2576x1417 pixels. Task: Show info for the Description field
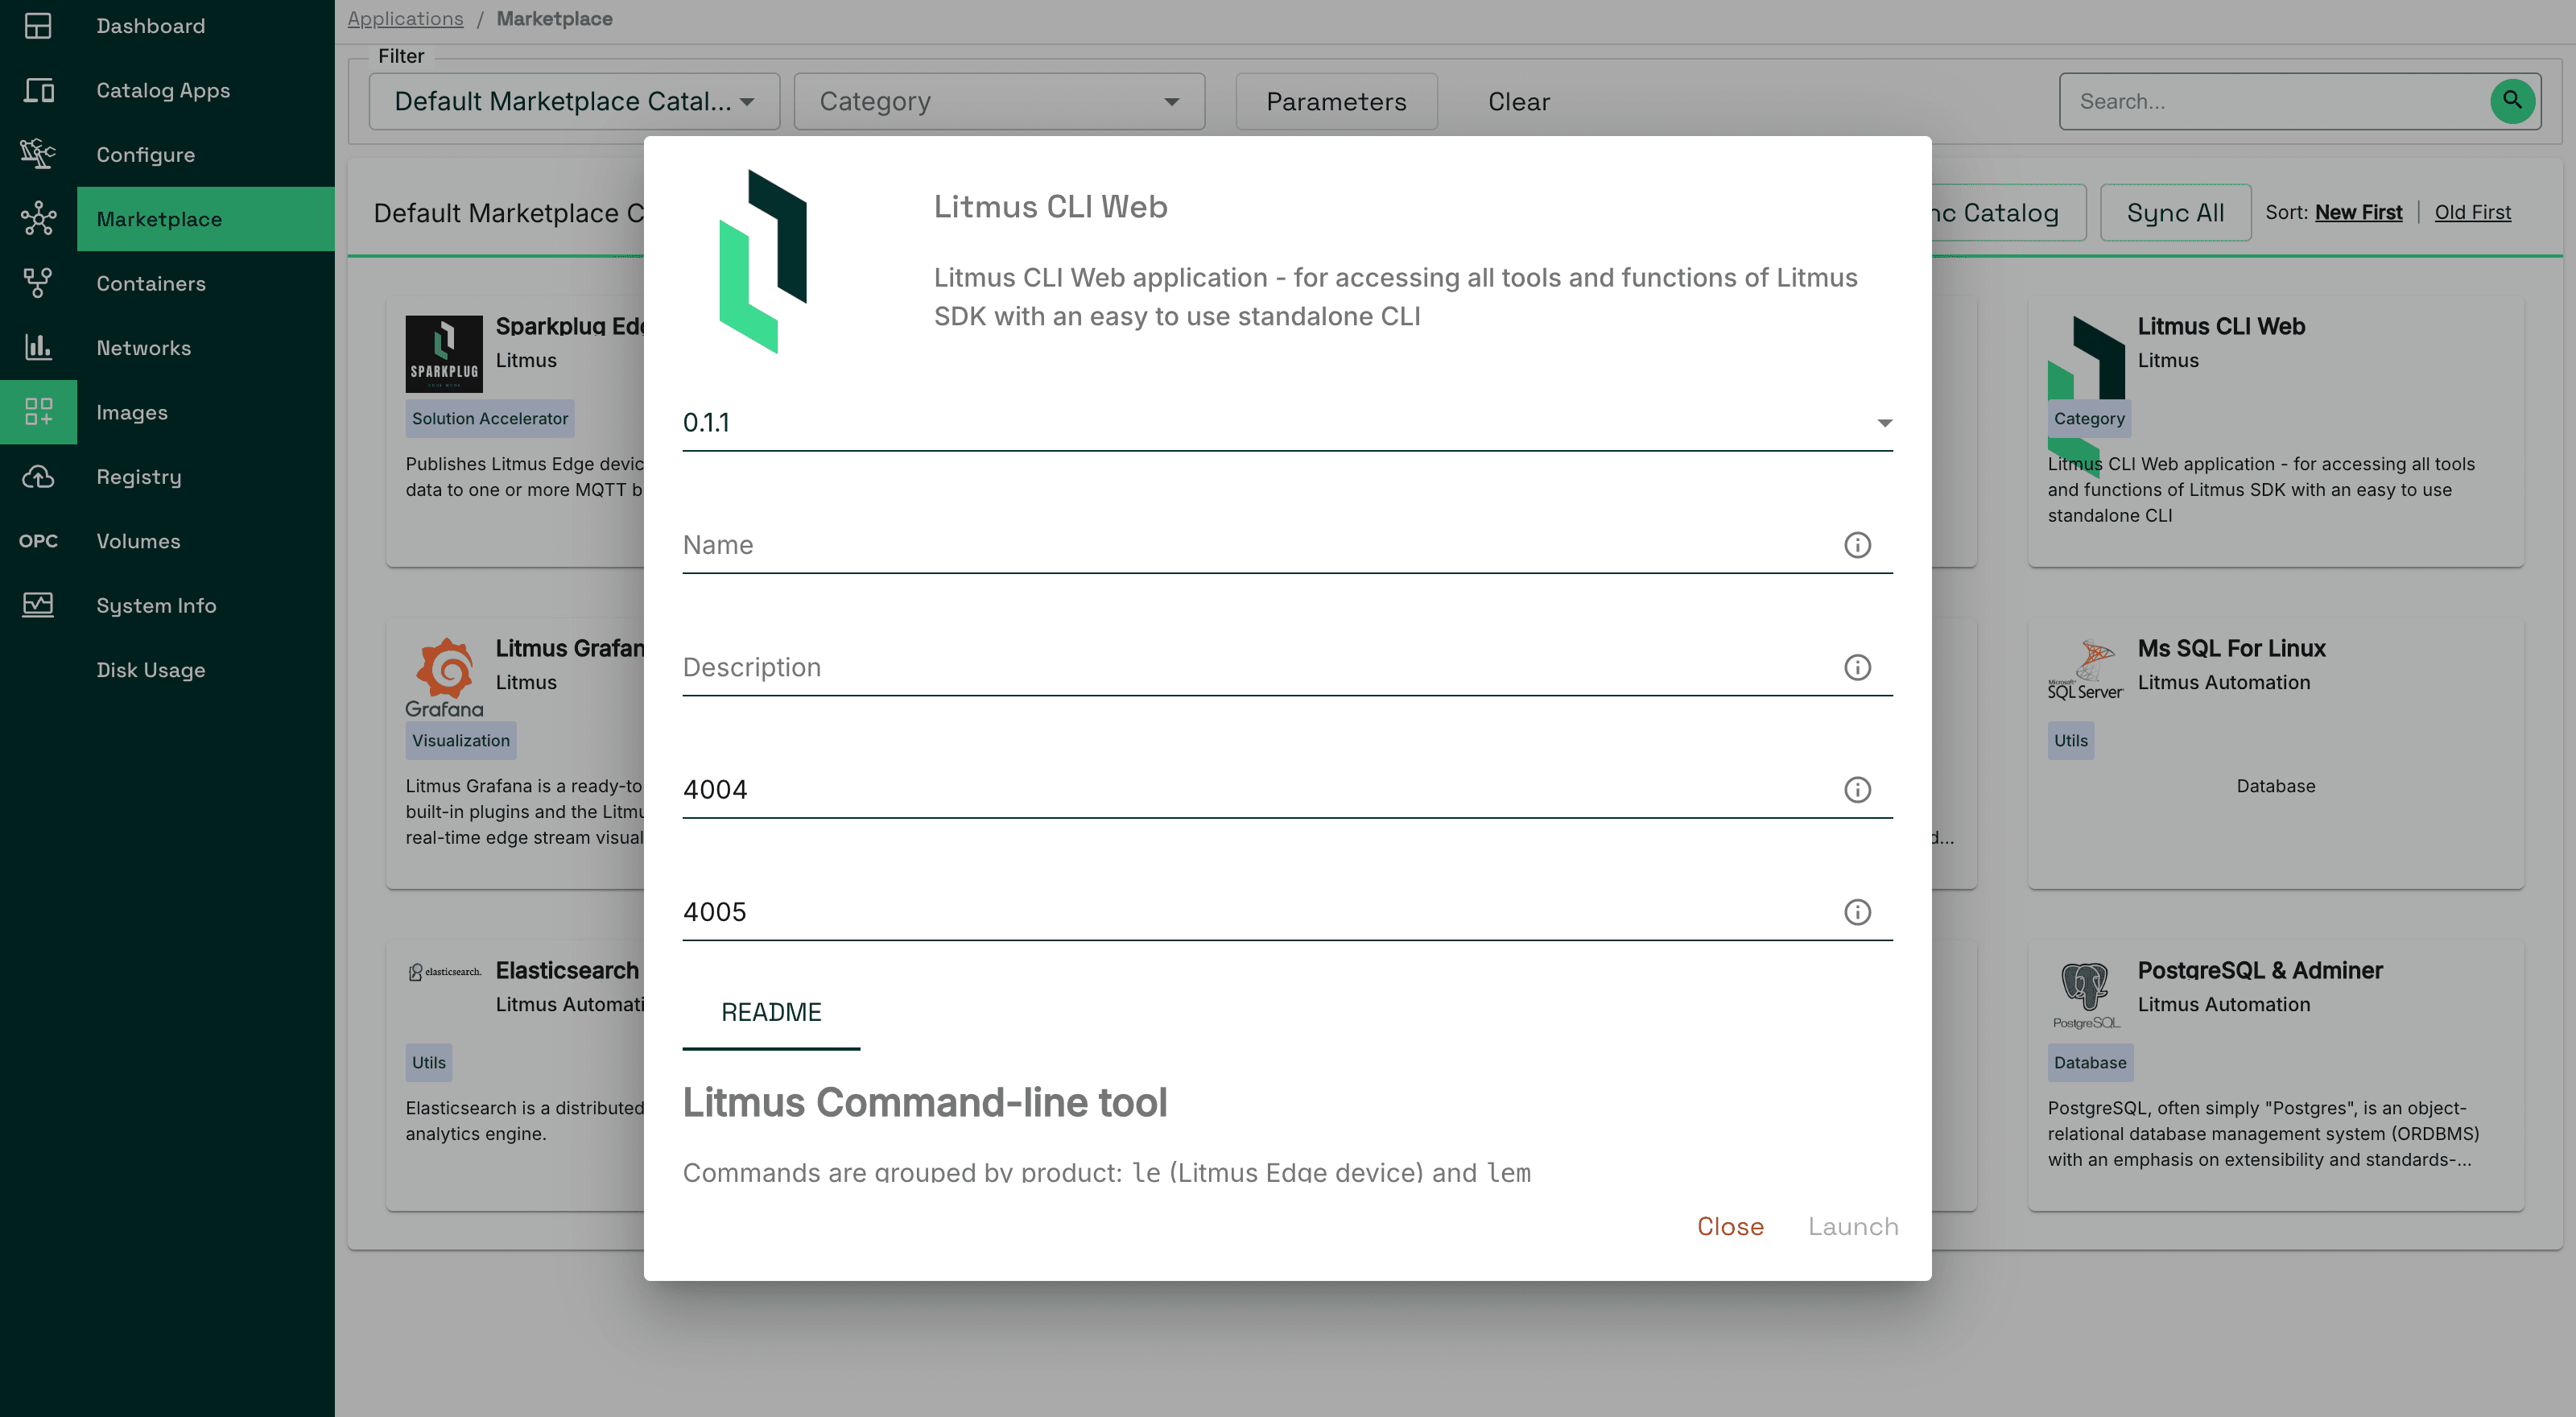pyautogui.click(x=1857, y=667)
